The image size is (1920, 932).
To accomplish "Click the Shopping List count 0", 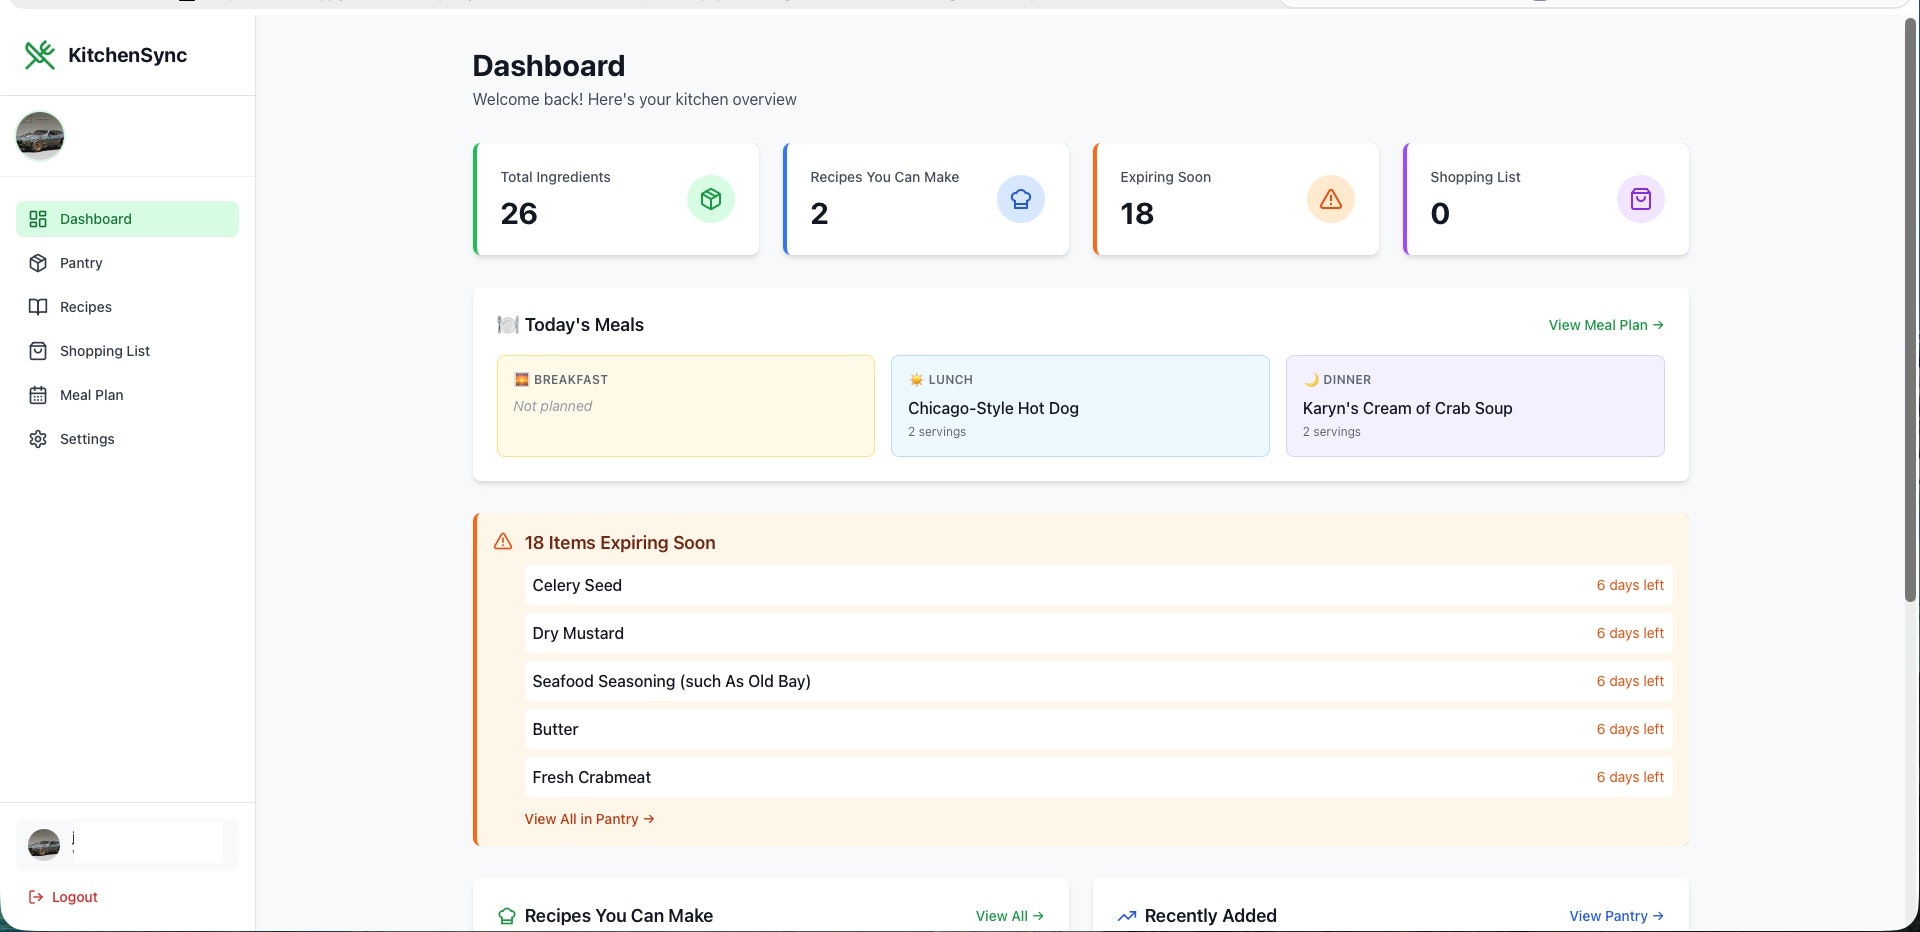I will coord(1440,213).
